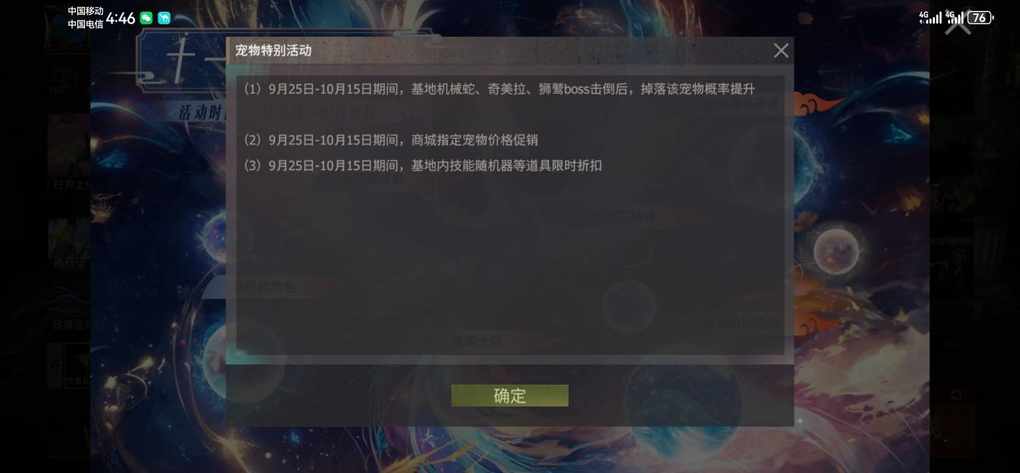Tap the dimmed X behind the battery indicator

958,23
